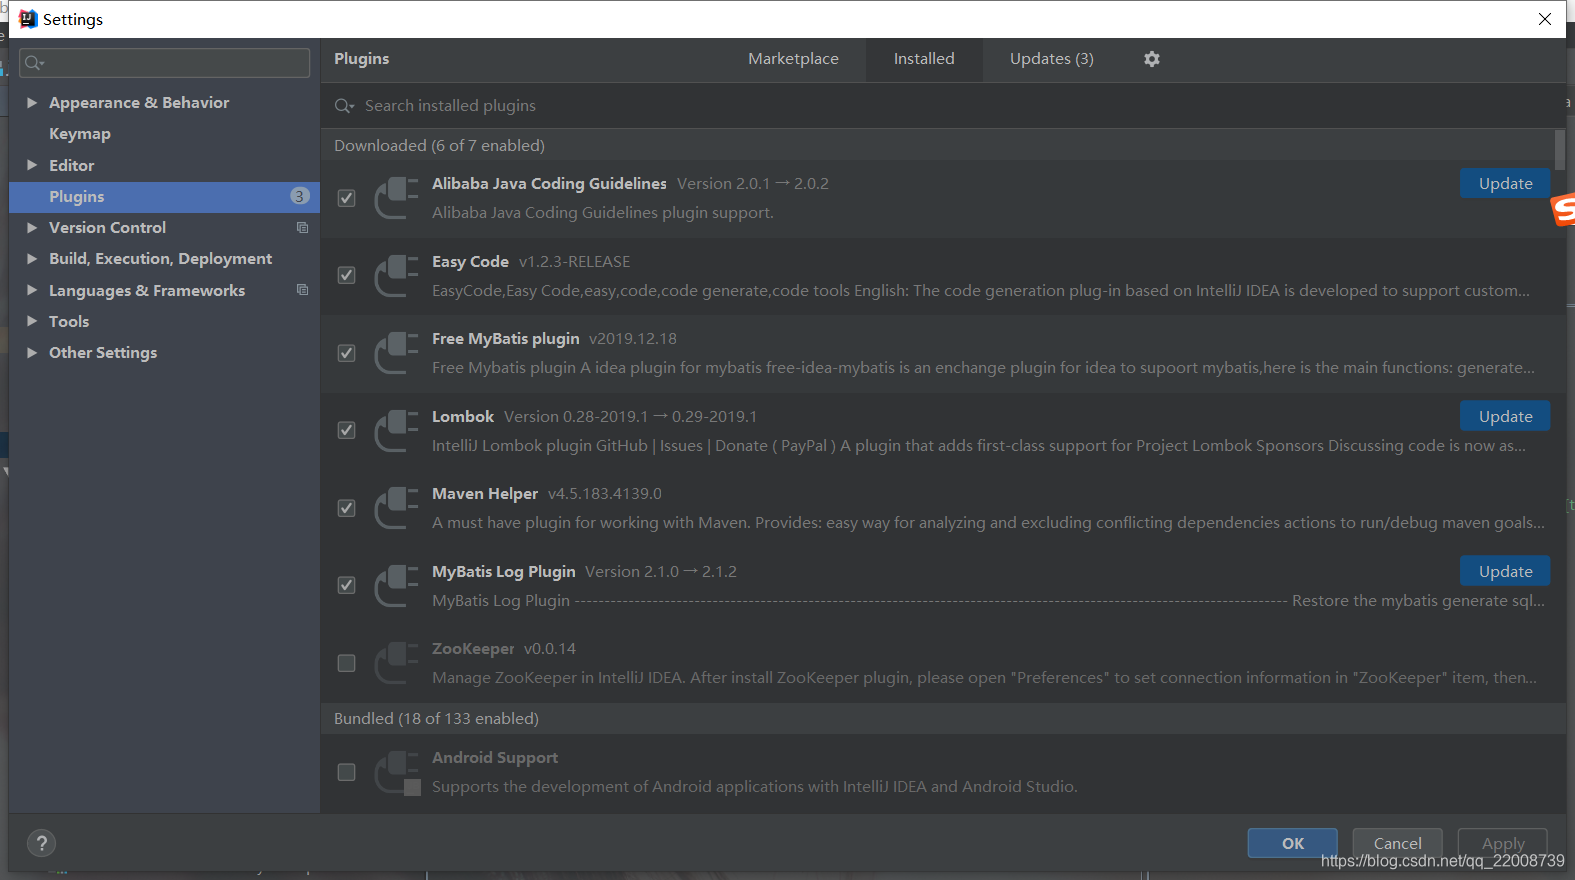Update the MyBatis Log Plugin

pos(1505,571)
